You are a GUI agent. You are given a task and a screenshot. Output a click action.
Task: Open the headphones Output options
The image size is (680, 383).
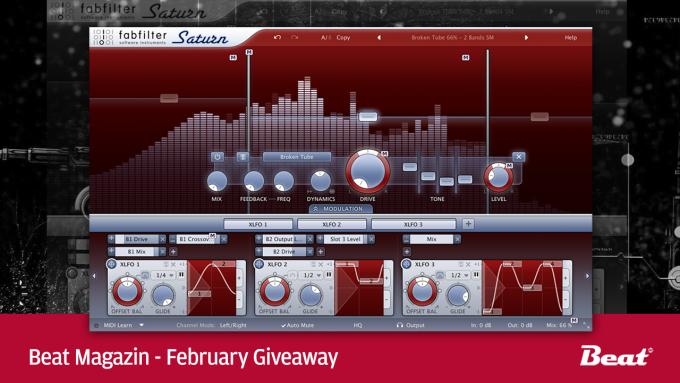click(410, 325)
